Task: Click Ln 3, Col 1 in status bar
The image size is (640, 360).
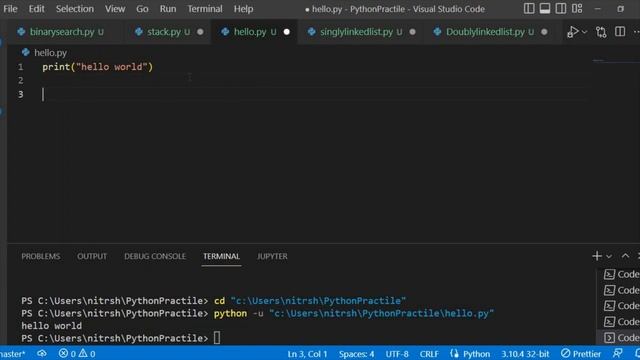Action: pos(307,354)
